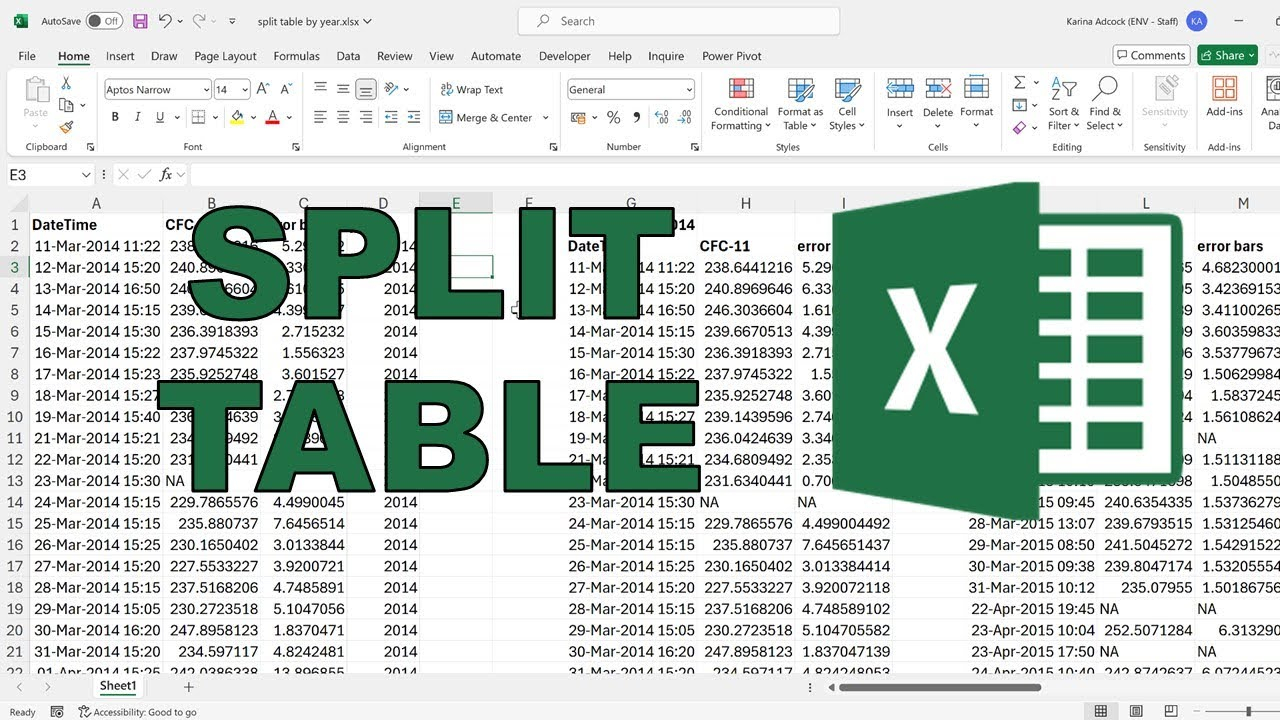
Task: Switch to the Data tab
Action: [348, 56]
